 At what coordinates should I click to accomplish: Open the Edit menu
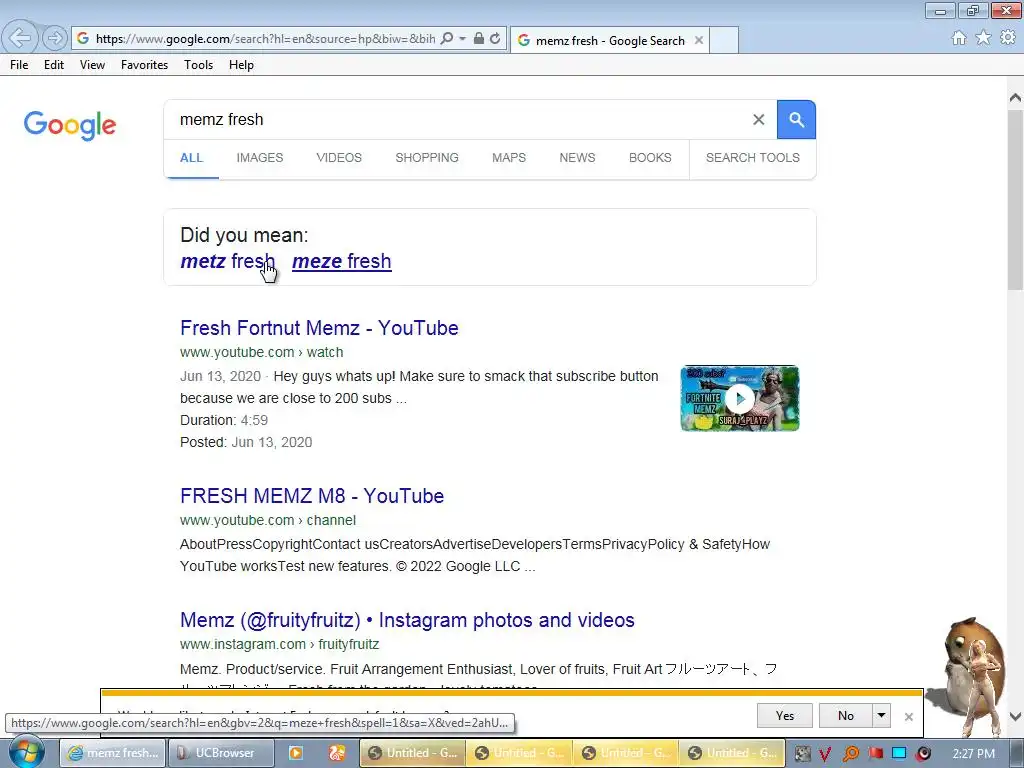tap(54, 65)
